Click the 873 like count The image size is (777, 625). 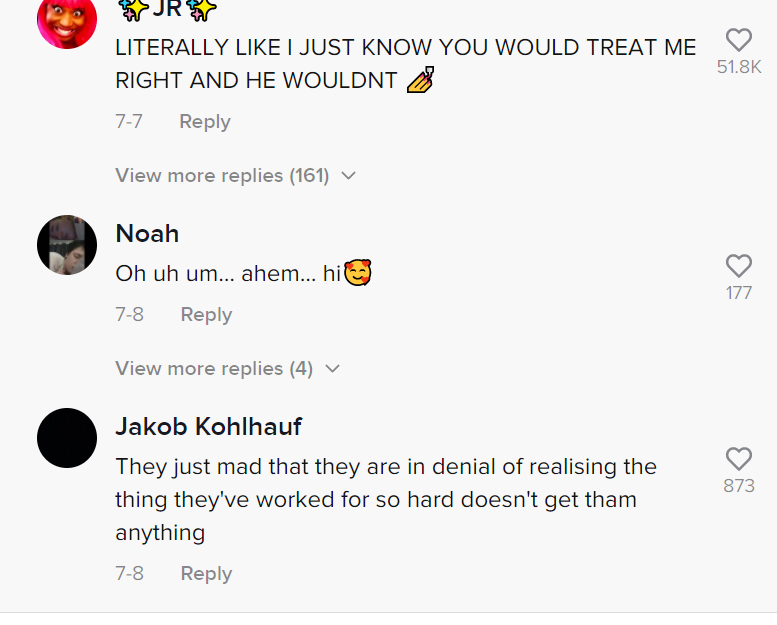tap(739, 486)
